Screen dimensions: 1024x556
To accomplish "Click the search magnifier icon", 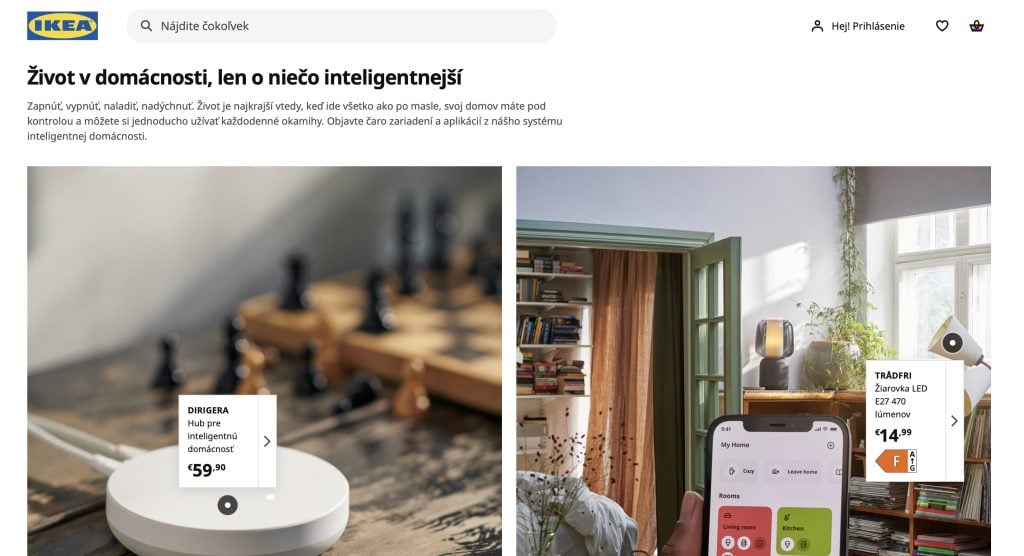I will (x=146, y=26).
